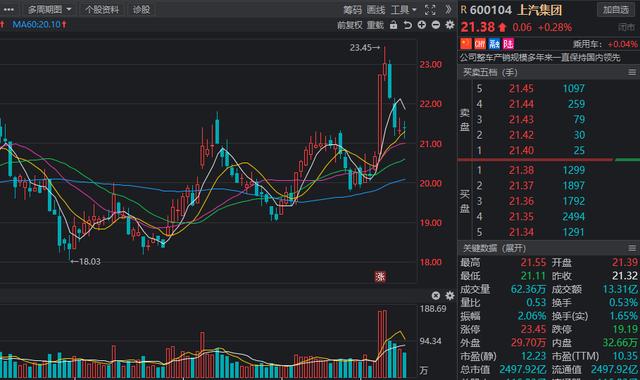640x380 pixels.
Task: Open volume sub-chart settings gear
Action: pos(450,296)
